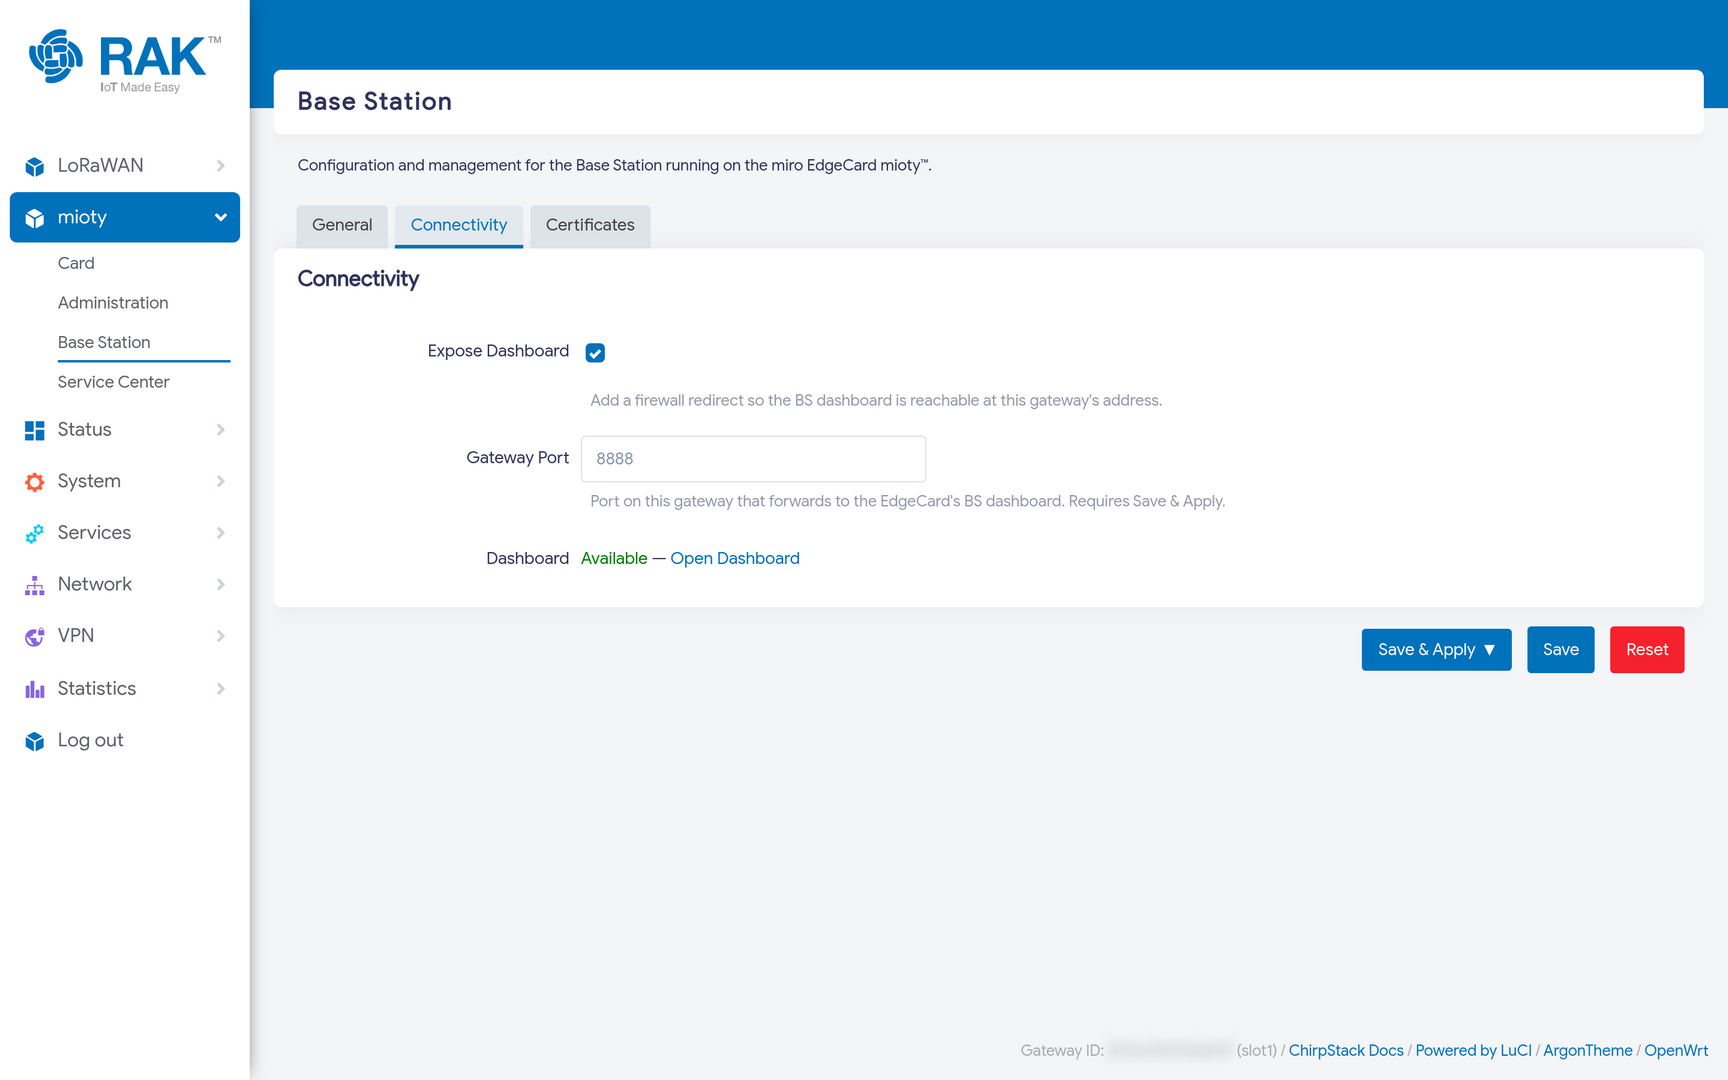
Task: Open the OpenWrt footer link
Action: (x=1676, y=1050)
